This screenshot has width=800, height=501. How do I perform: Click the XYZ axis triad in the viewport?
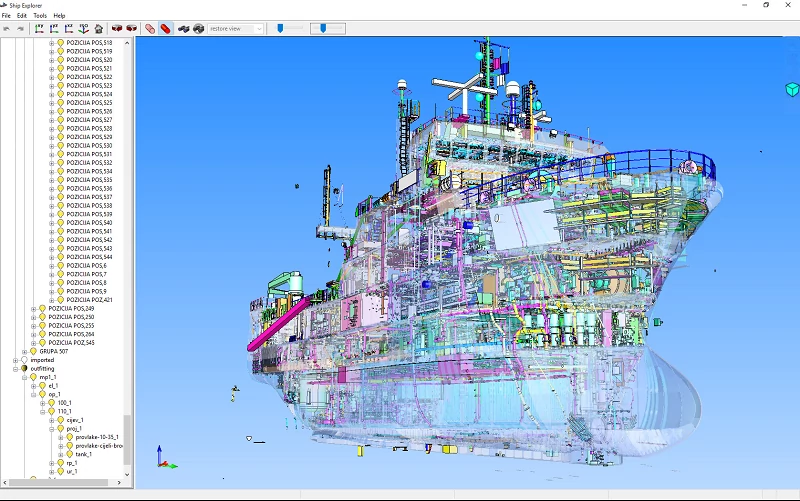(166, 457)
